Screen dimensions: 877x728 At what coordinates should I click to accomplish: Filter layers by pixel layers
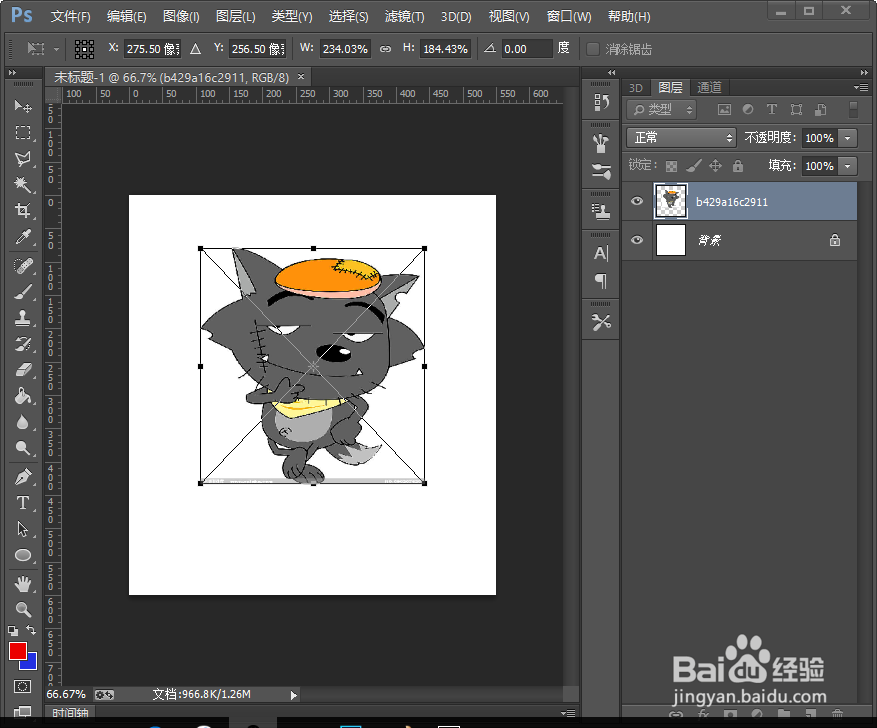pos(724,110)
